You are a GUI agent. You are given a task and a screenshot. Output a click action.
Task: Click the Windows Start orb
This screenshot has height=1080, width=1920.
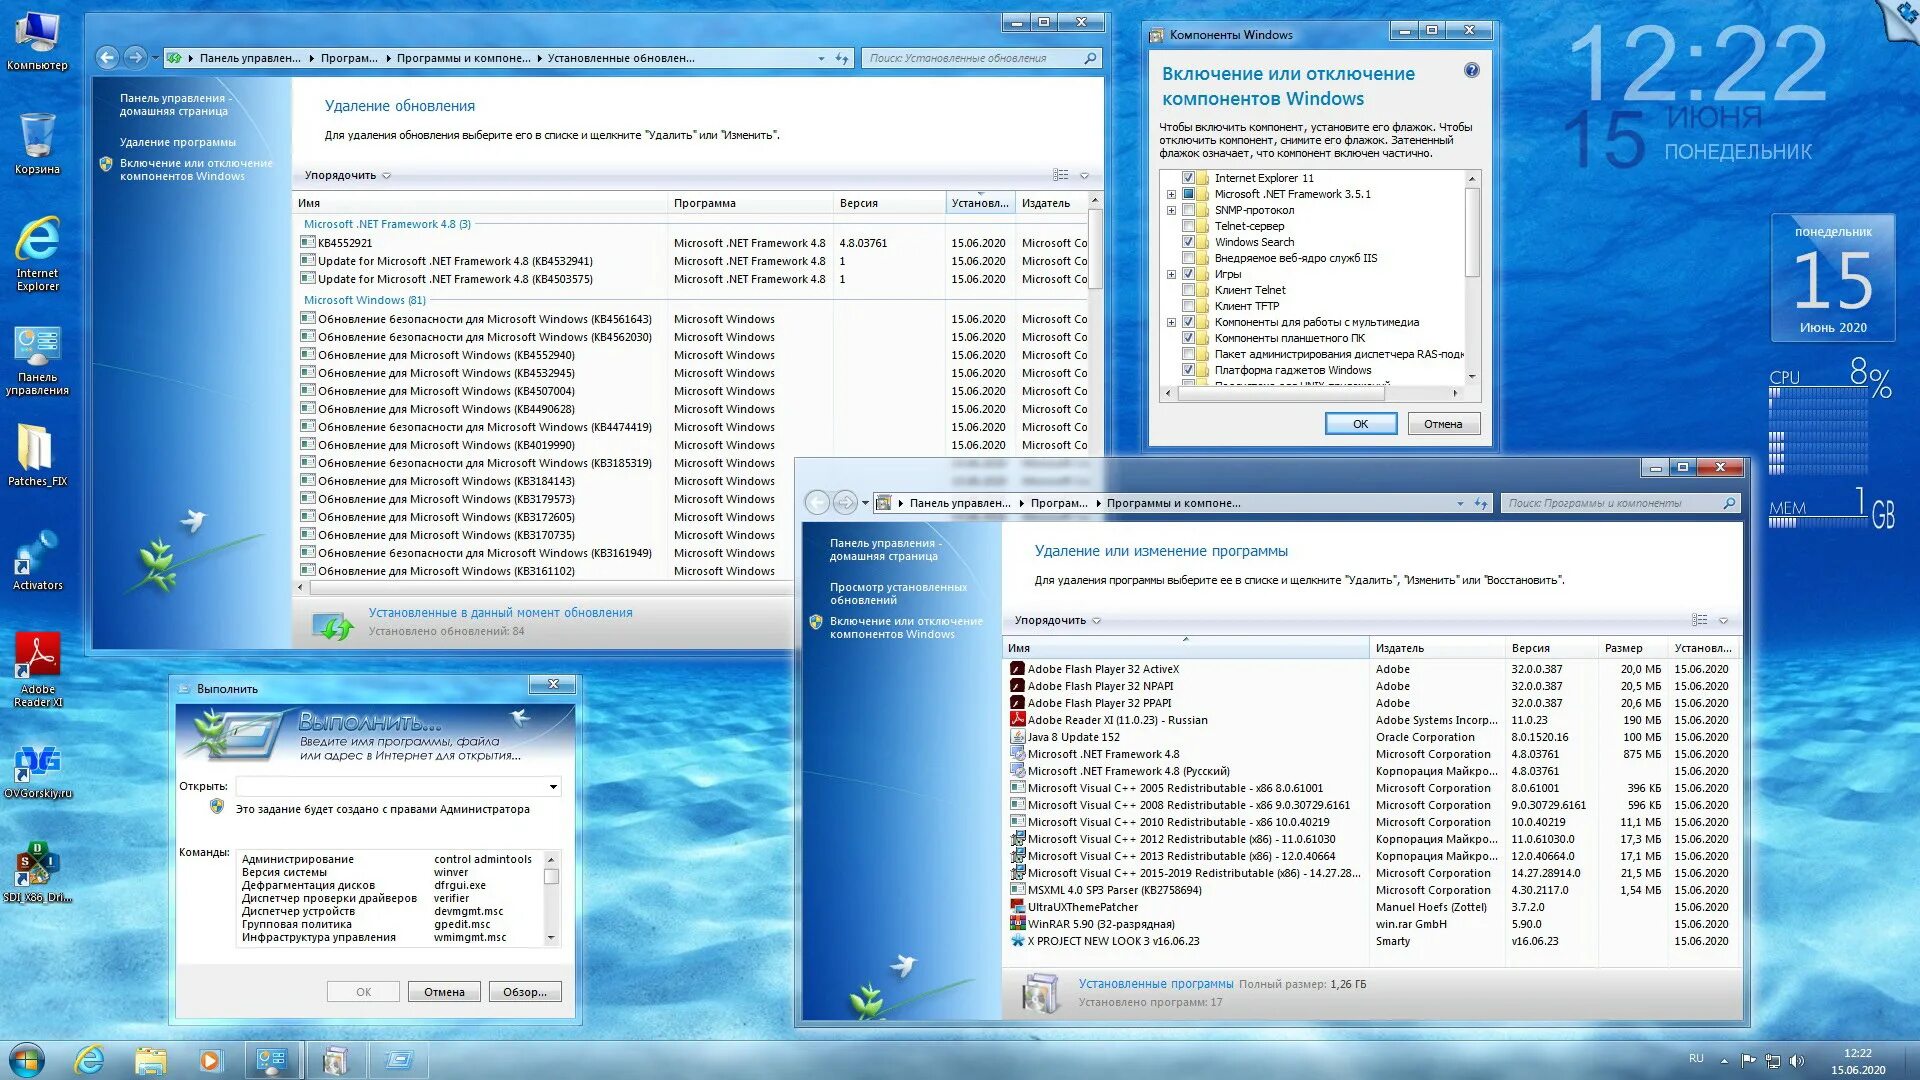pos(27,1060)
